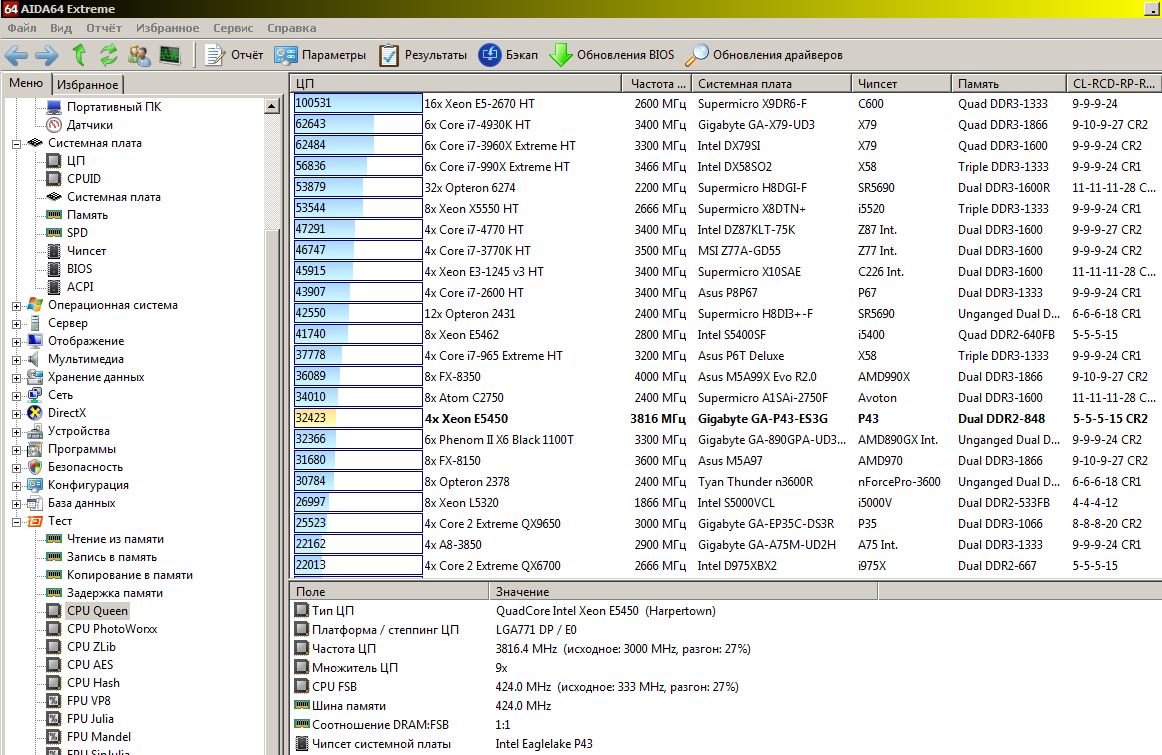Expand the Мультимедиа tree node
1162x755 pixels.
(x=16, y=359)
